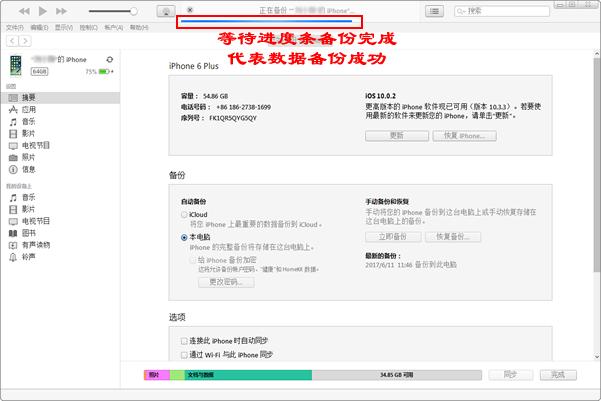
Task: Click the iOS 10.0.2 version label
Action: tap(380, 96)
